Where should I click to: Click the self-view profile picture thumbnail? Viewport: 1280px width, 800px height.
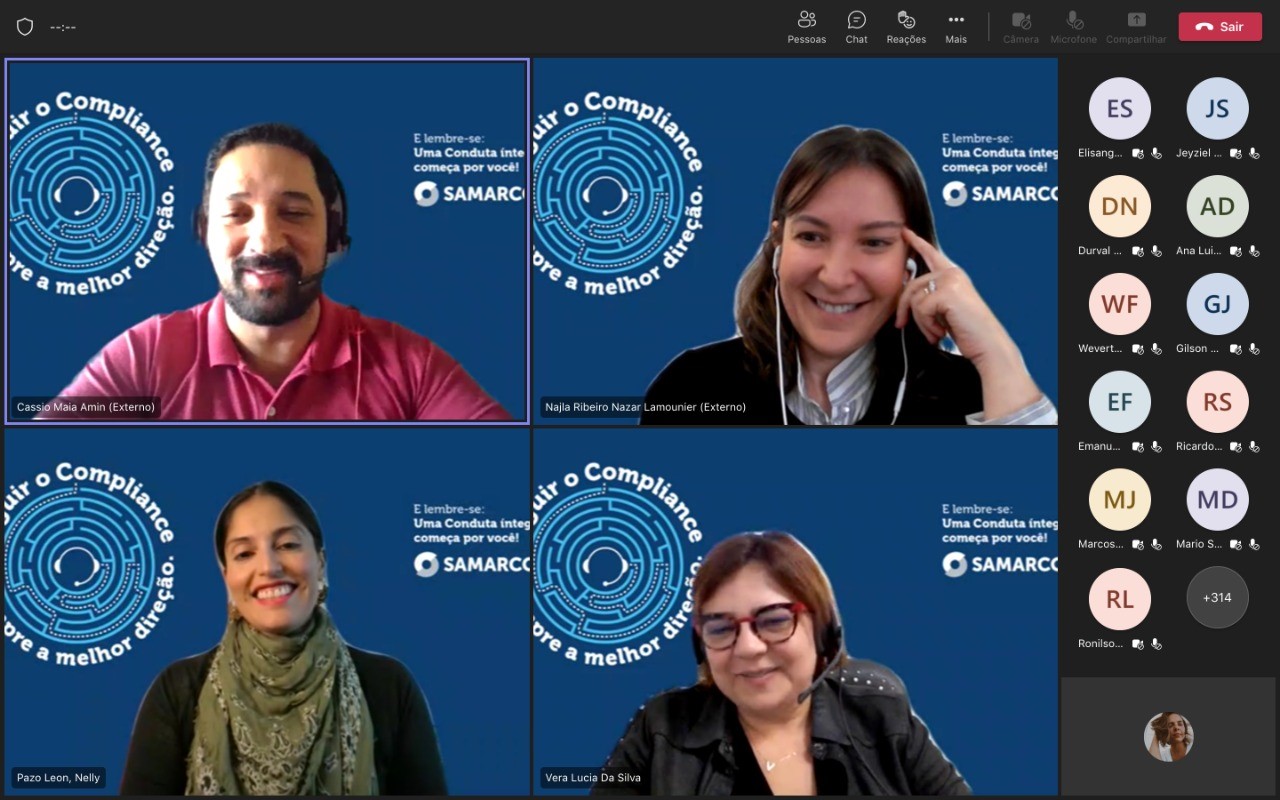pos(1168,737)
